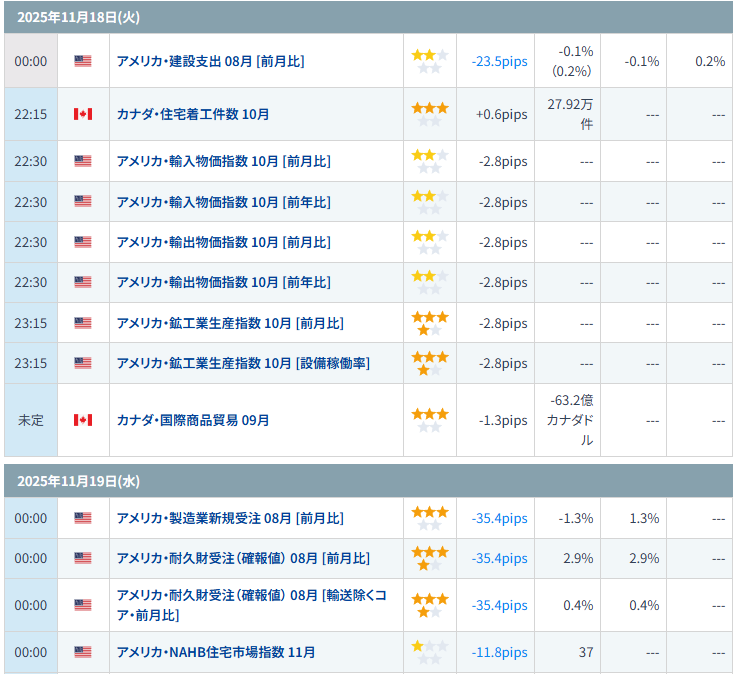Open アメリカ・輸入物価指数 10月 [前年比] details
This screenshot has width=736, height=674.
(223, 202)
